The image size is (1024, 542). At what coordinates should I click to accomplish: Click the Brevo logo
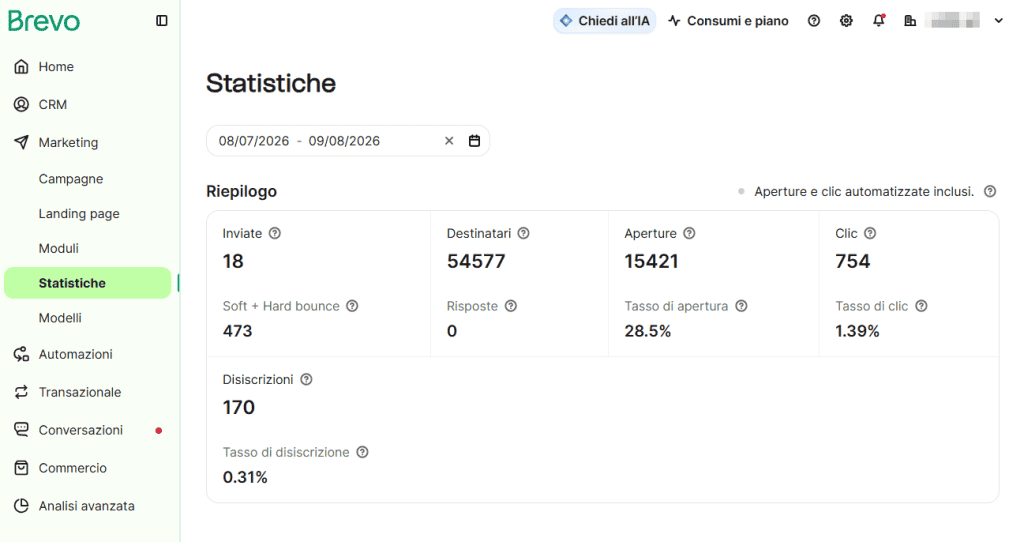point(44,21)
